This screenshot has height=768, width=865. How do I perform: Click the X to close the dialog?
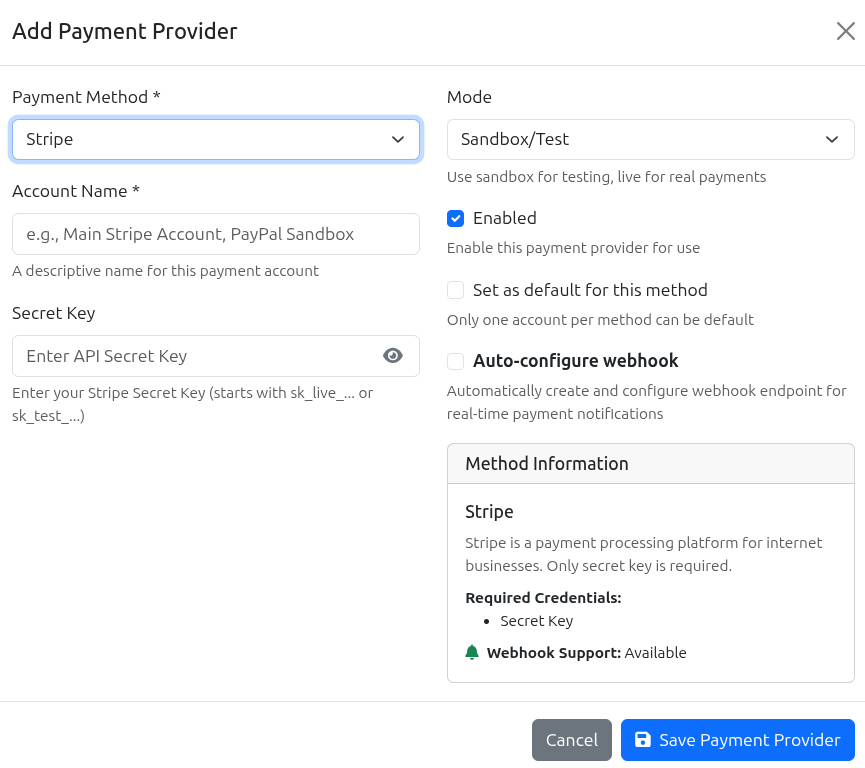(x=845, y=31)
